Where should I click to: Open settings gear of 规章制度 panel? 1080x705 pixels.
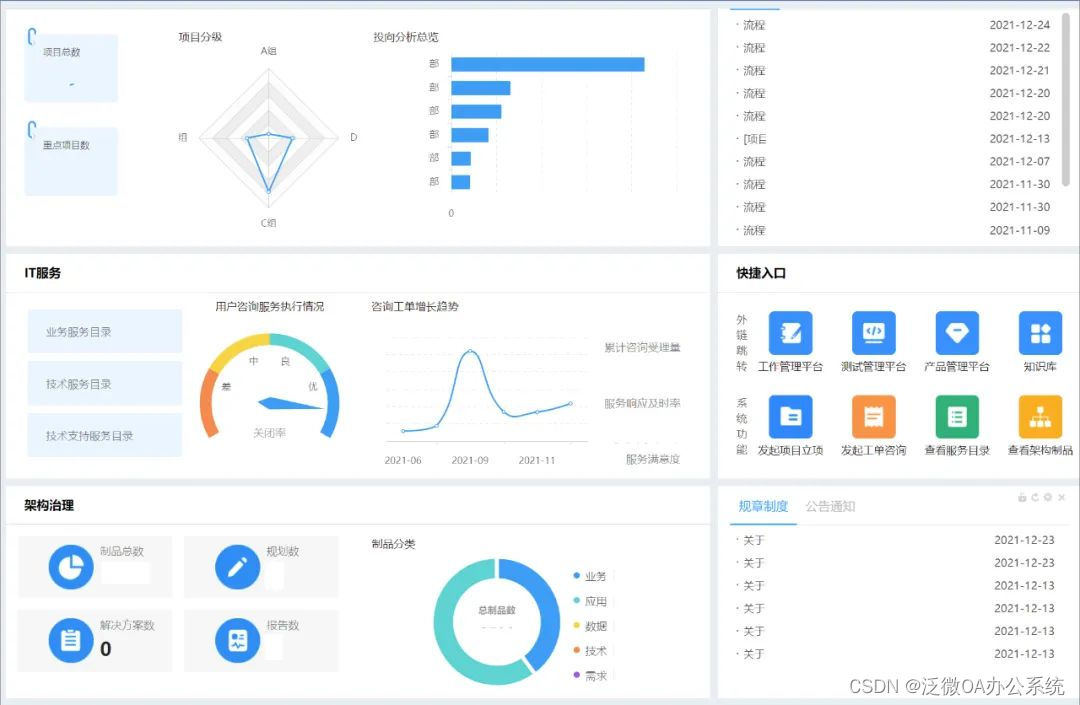tap(1048, 497)
